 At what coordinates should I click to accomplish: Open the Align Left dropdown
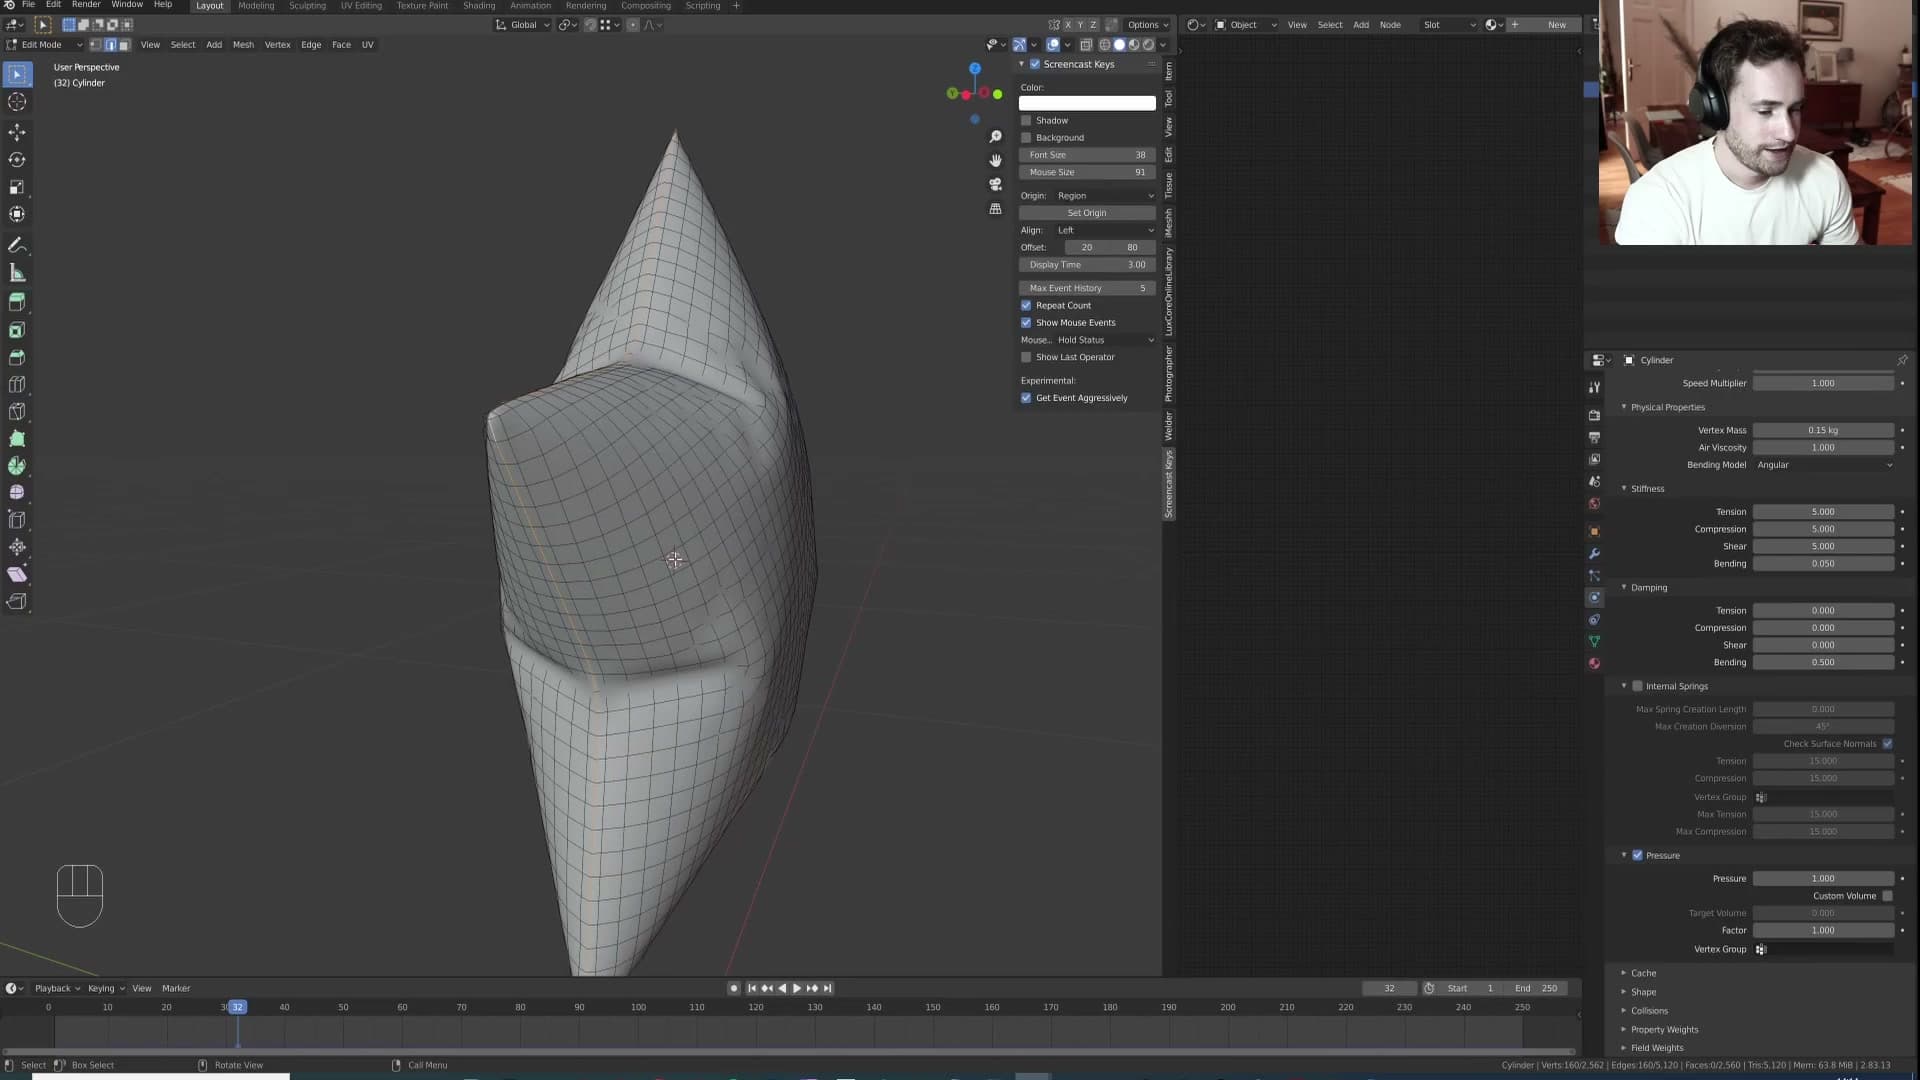(x=1106, y=230)
